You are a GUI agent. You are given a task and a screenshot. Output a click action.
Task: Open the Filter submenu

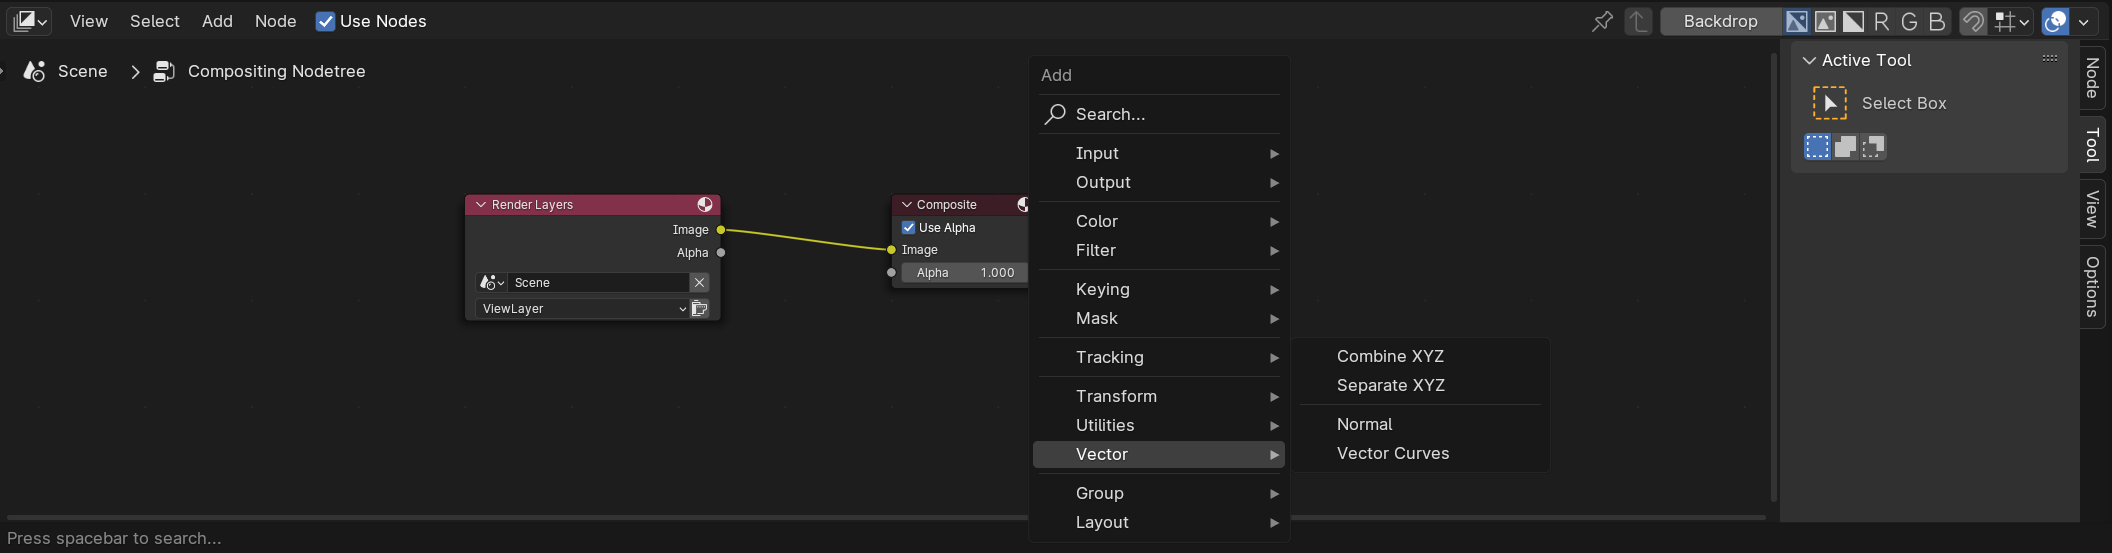click(x=1160, y=250)
